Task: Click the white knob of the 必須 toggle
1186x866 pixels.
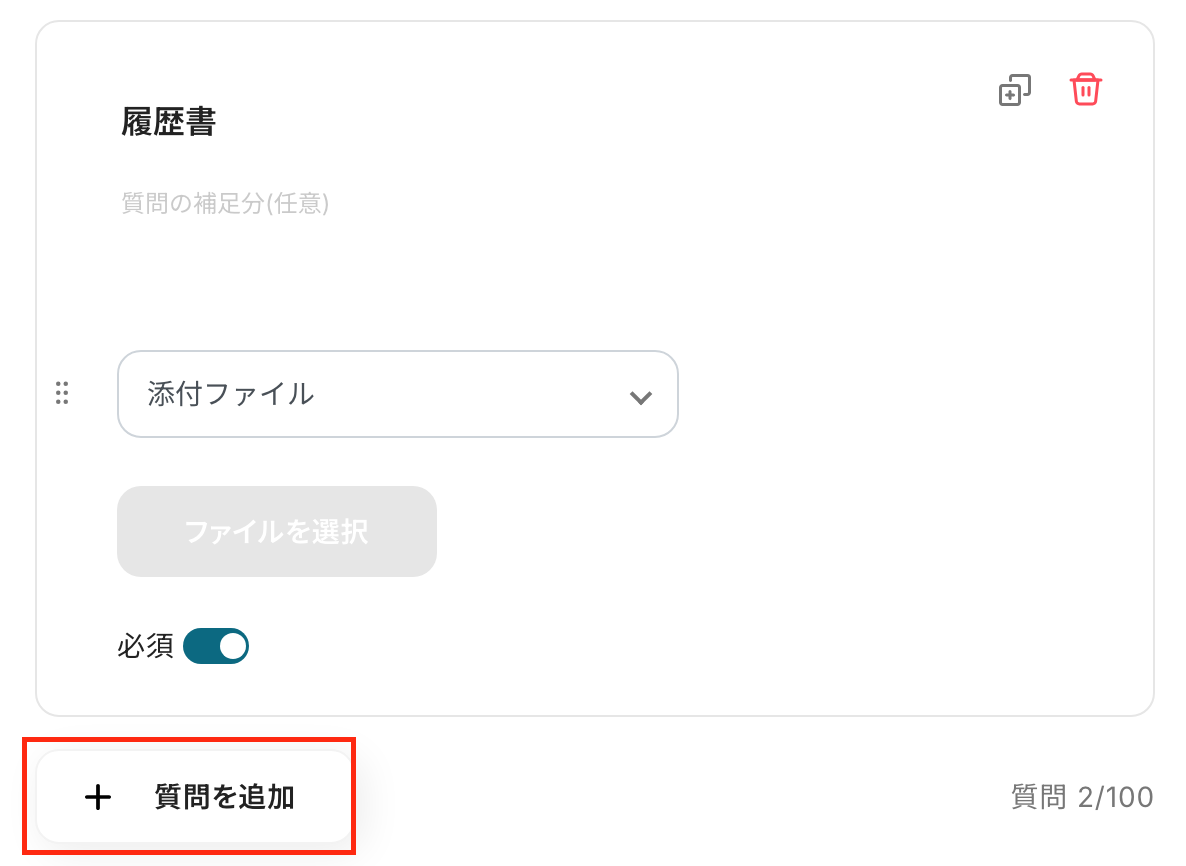Action: (x=233, y=646)
